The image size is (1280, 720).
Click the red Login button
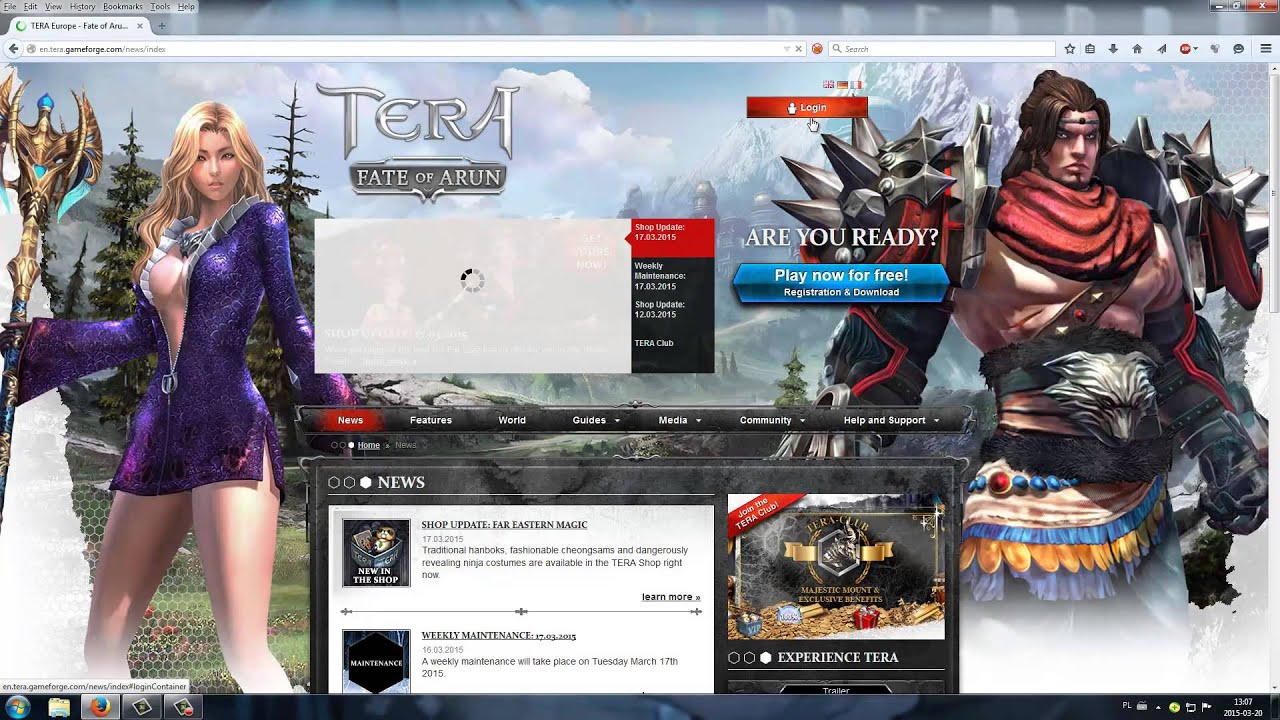click(807, 107)
